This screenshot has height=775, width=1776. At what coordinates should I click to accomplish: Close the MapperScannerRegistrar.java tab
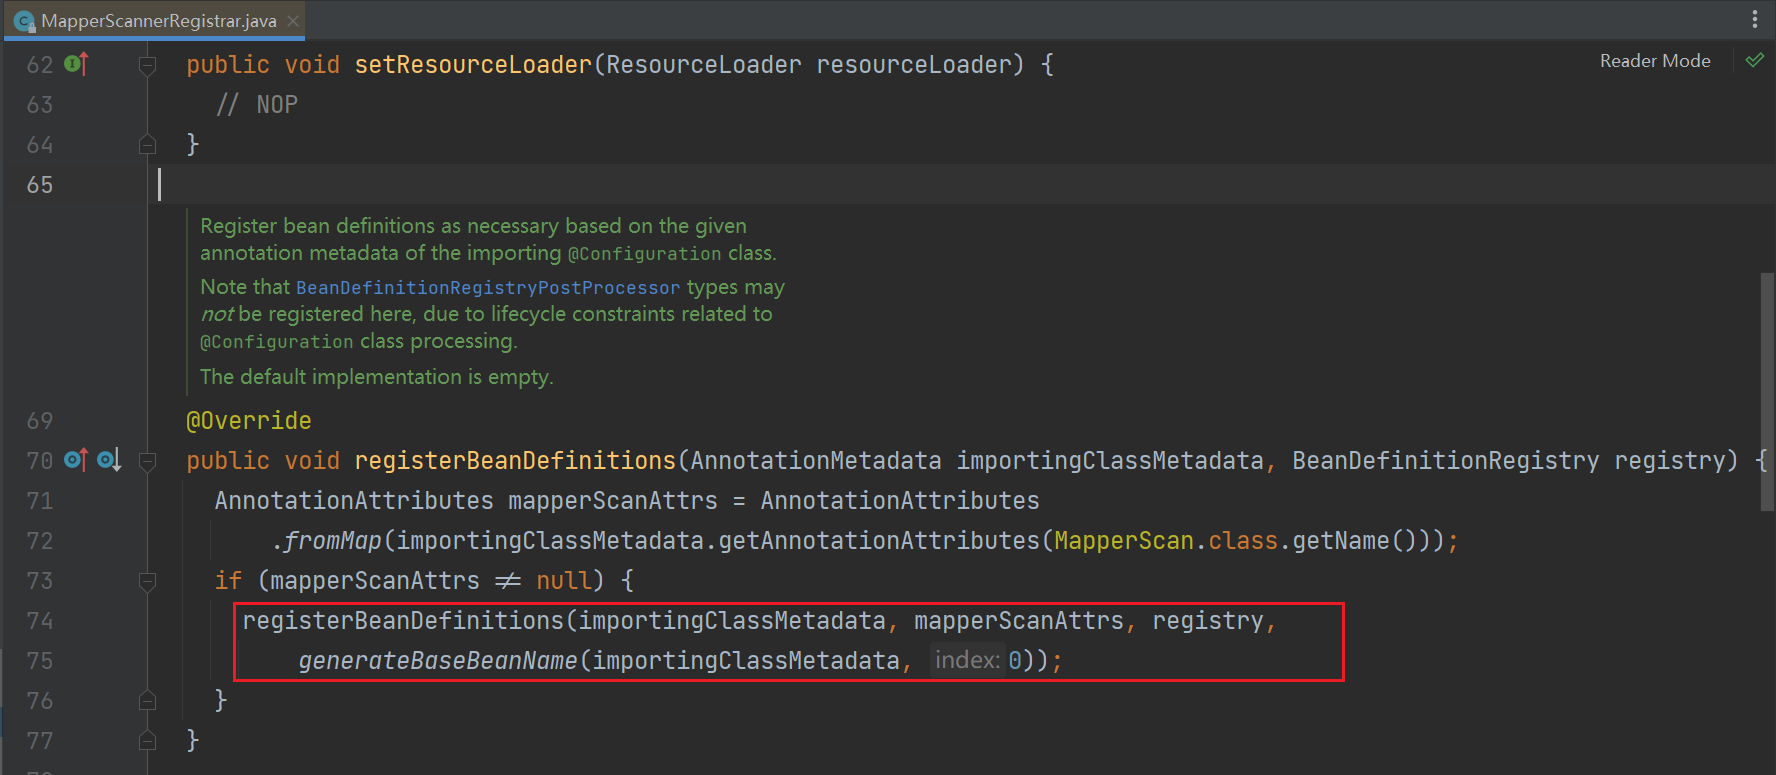click(293, 21)
